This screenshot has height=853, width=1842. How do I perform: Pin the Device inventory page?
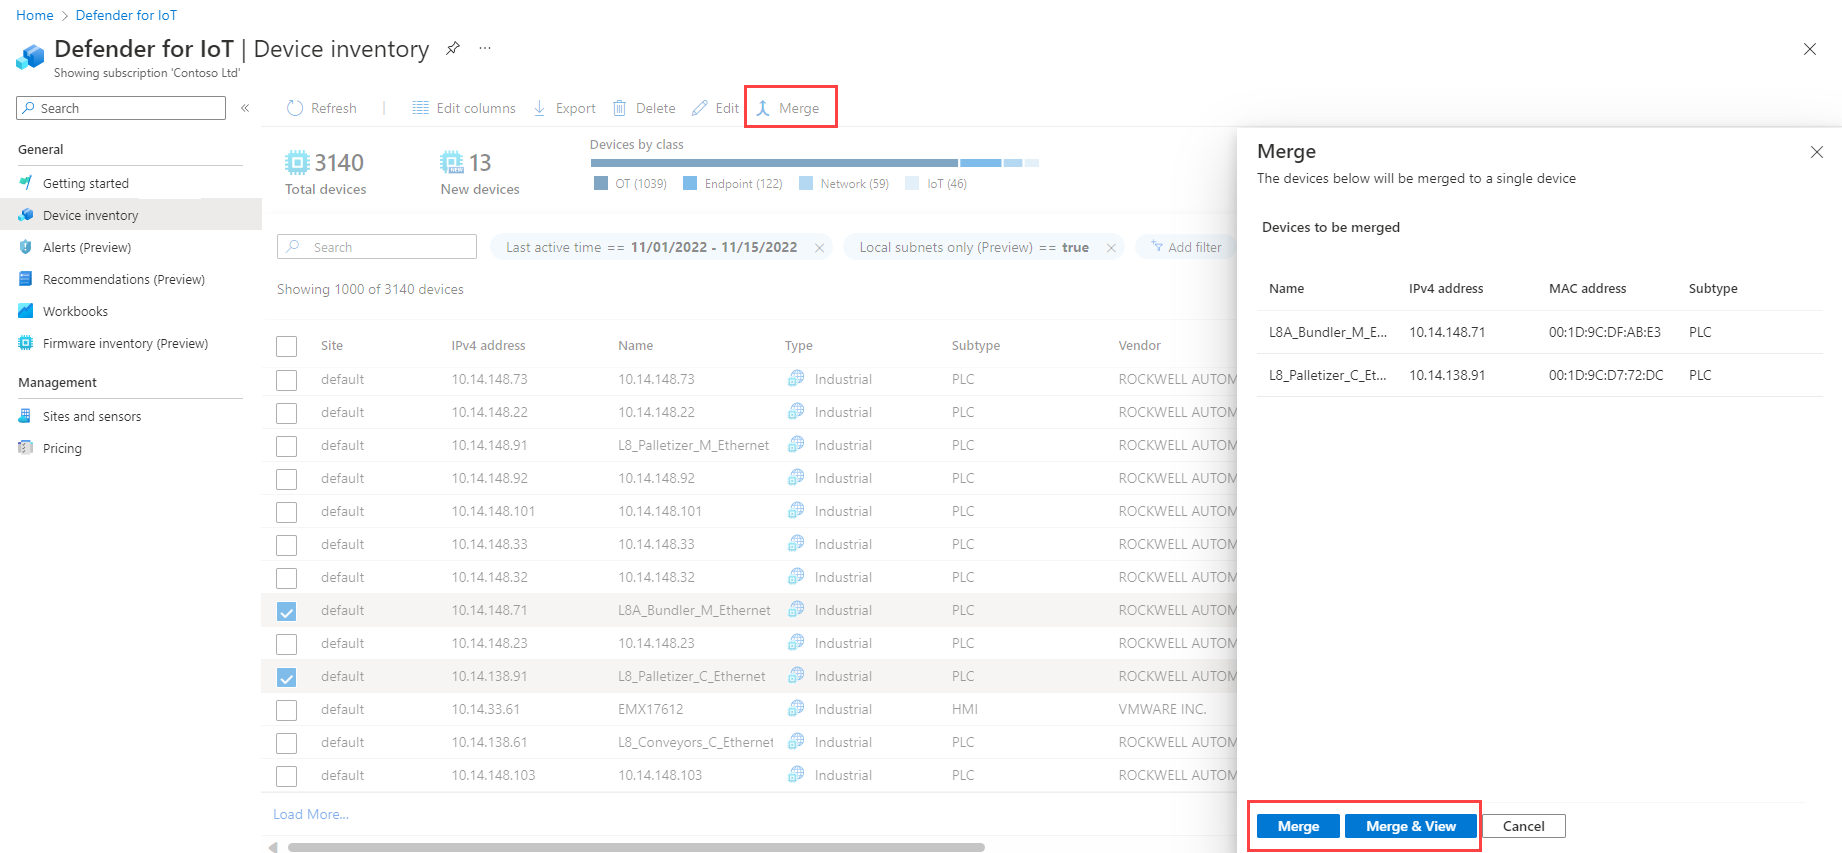point(453,48)
